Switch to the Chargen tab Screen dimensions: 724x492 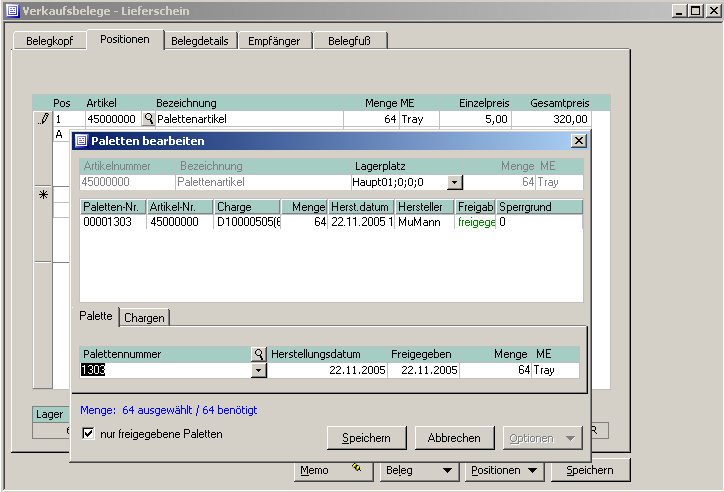(145, 317)
